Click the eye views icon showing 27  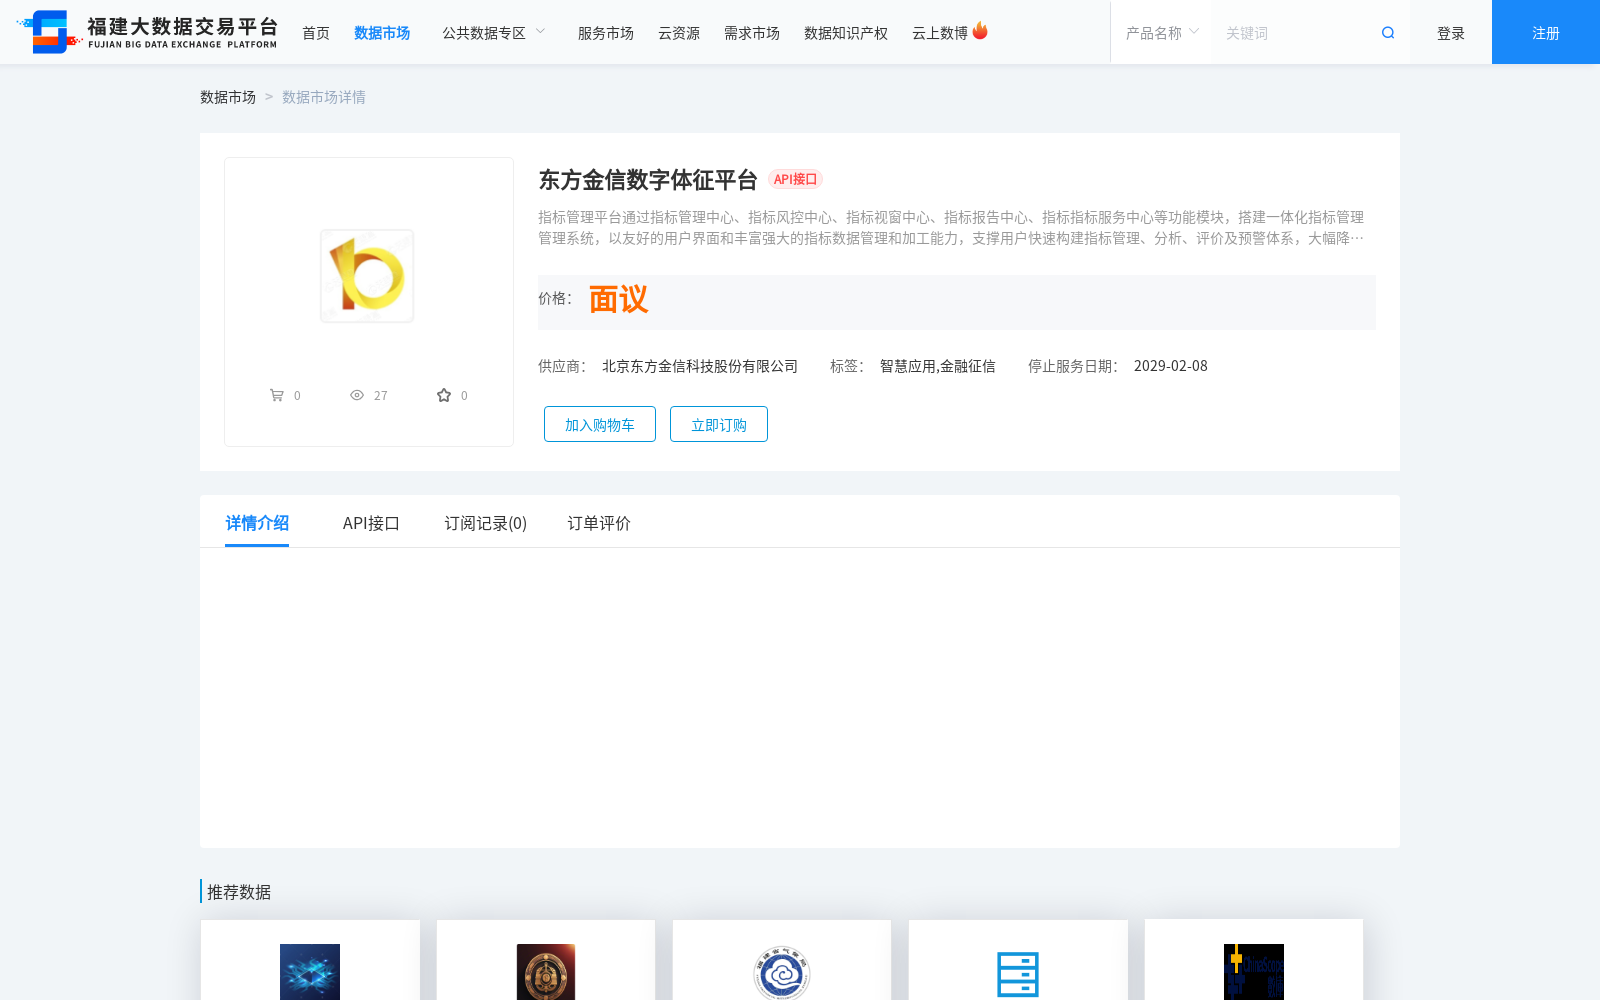(x=357, y=395)
